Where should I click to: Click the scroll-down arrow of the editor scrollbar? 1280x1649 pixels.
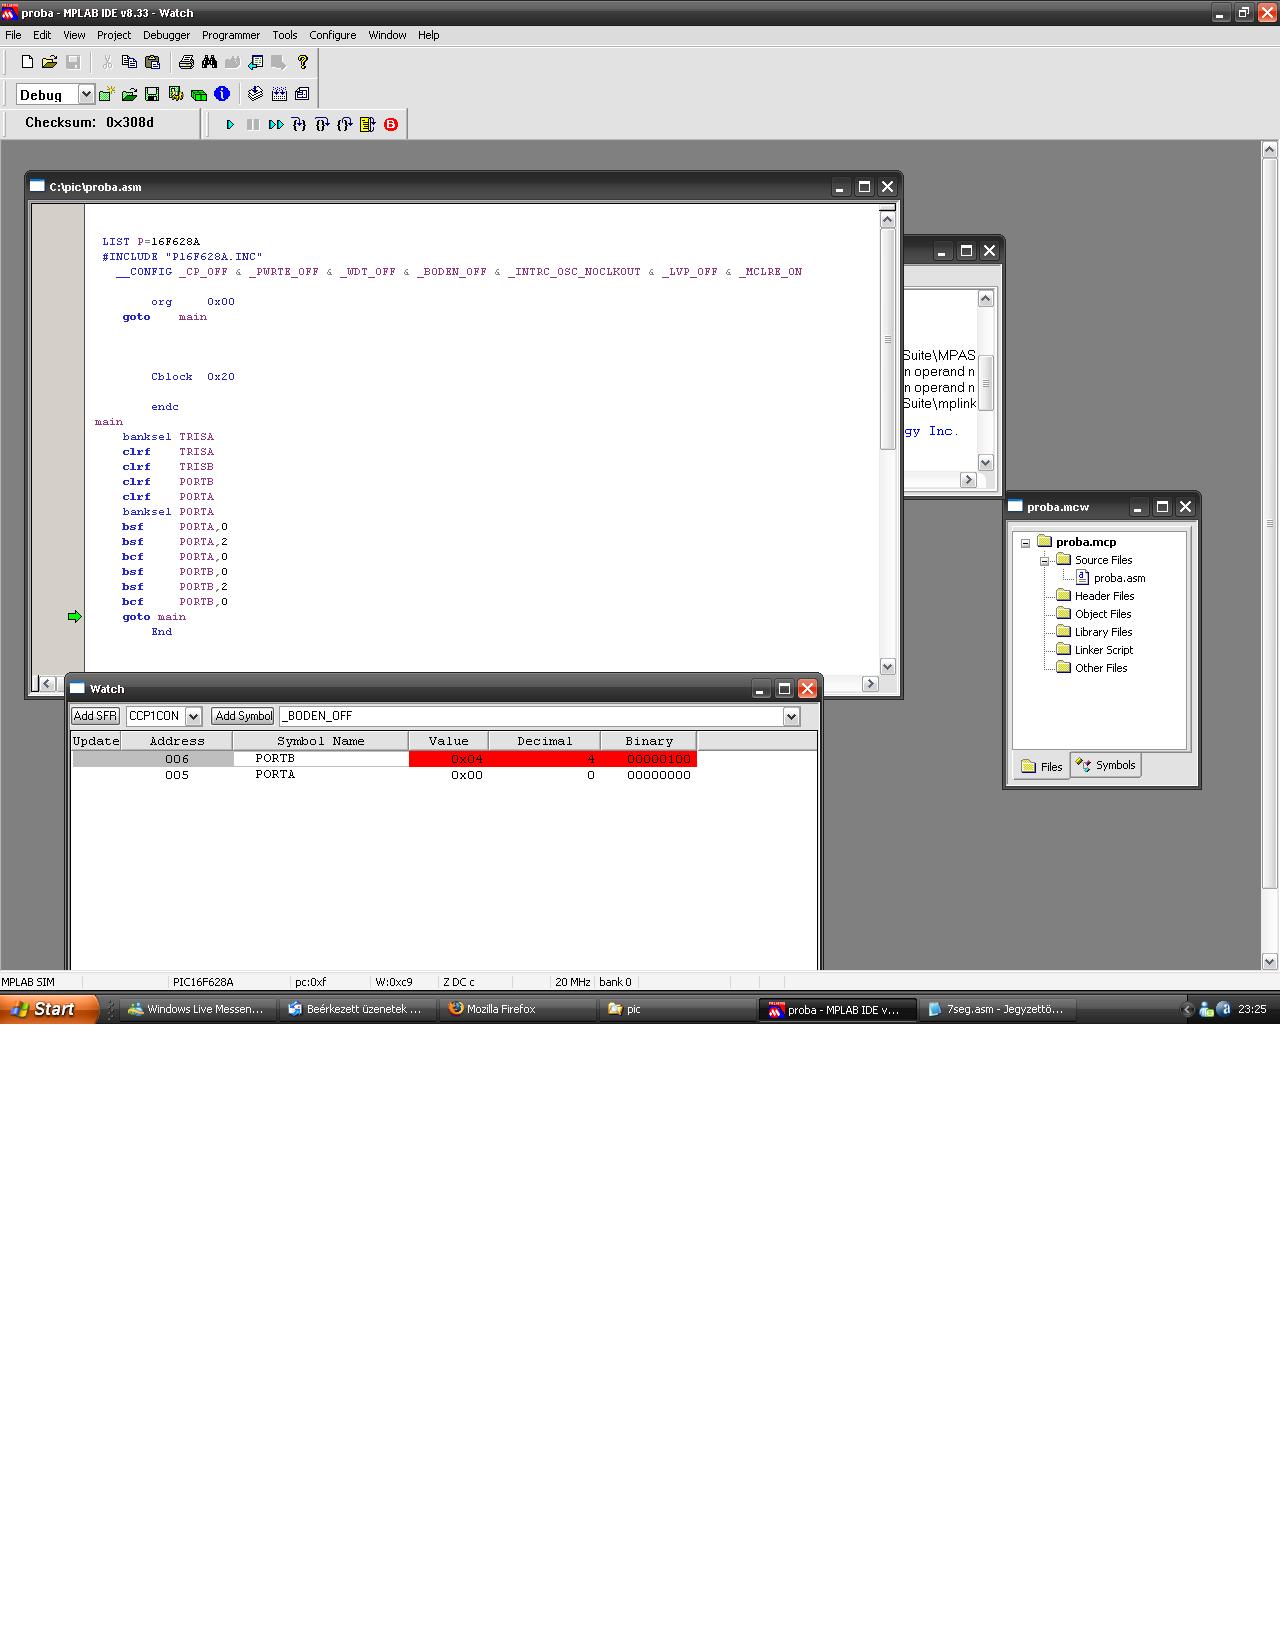[887, 666]
